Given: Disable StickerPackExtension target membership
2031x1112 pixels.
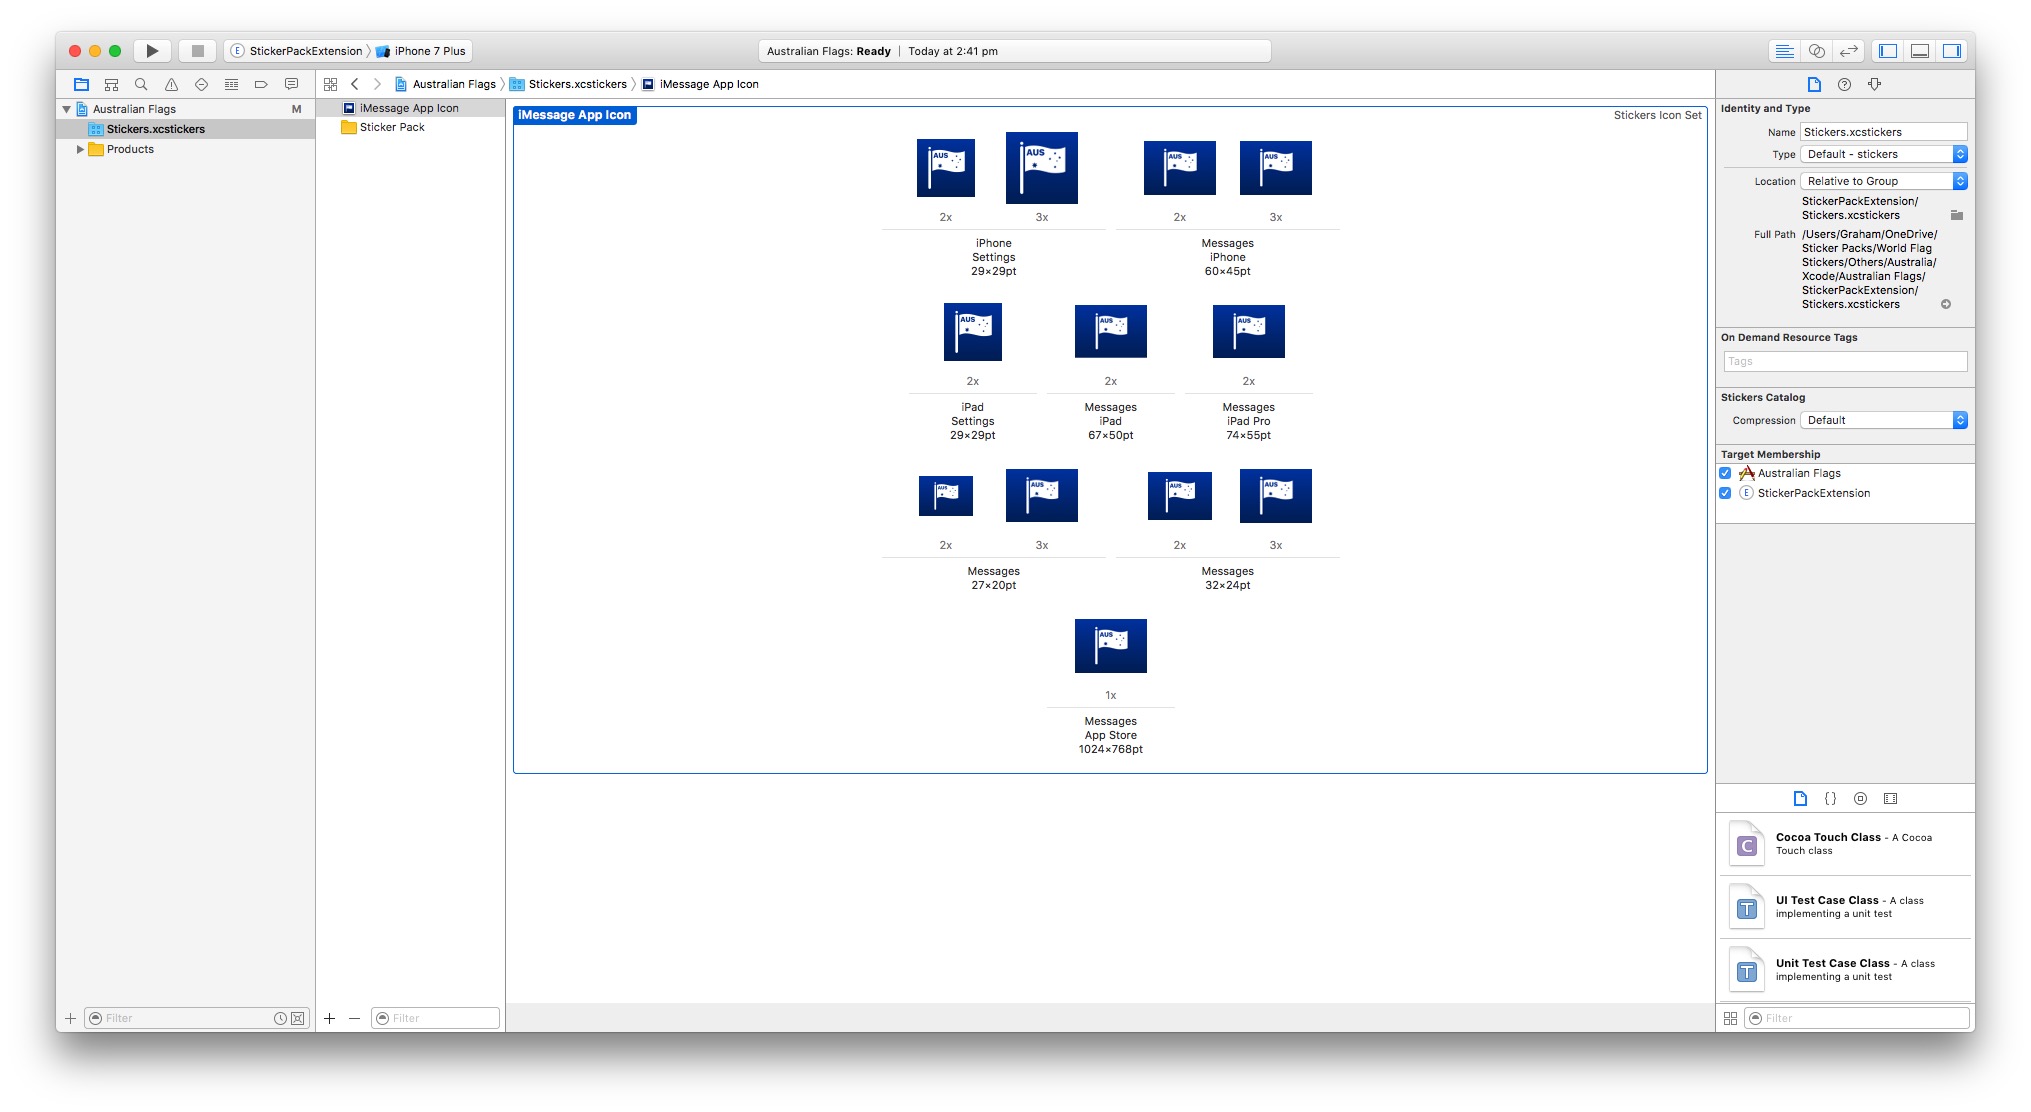Looking at the screenshot, I should click(x=1725, y=493).
